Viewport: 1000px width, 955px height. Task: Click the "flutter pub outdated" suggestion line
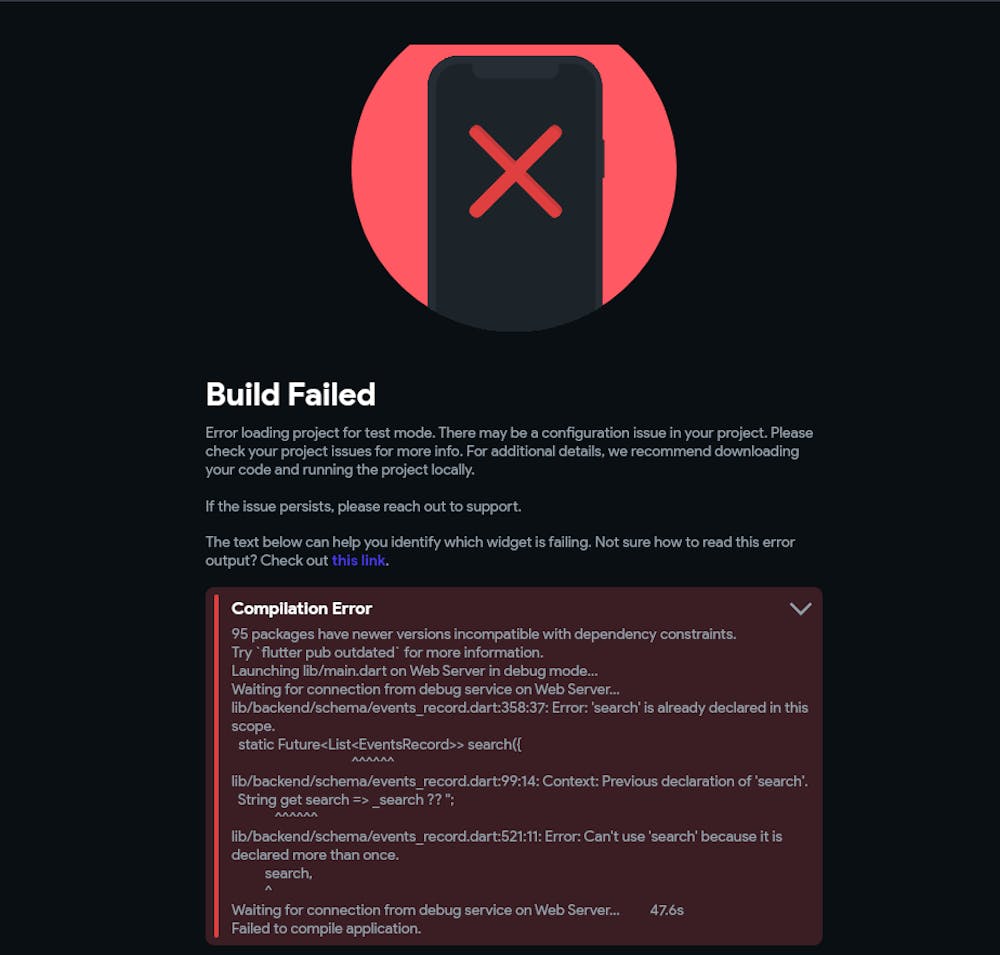[x=387, y=653]
